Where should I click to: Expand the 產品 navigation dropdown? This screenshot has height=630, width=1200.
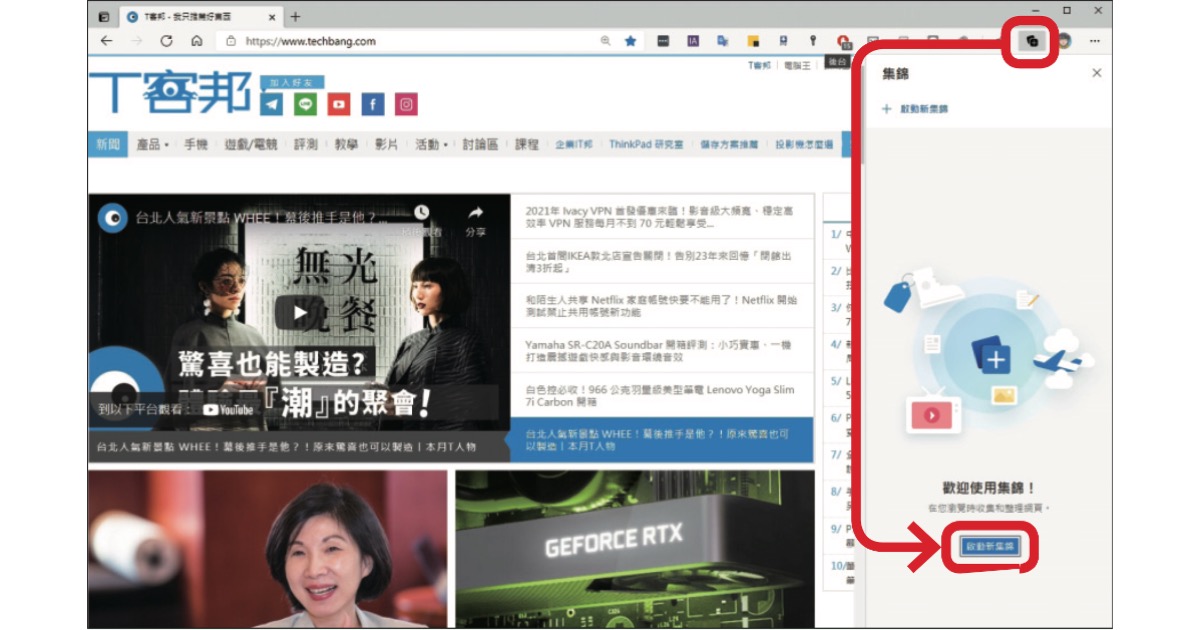click(152, 144)
